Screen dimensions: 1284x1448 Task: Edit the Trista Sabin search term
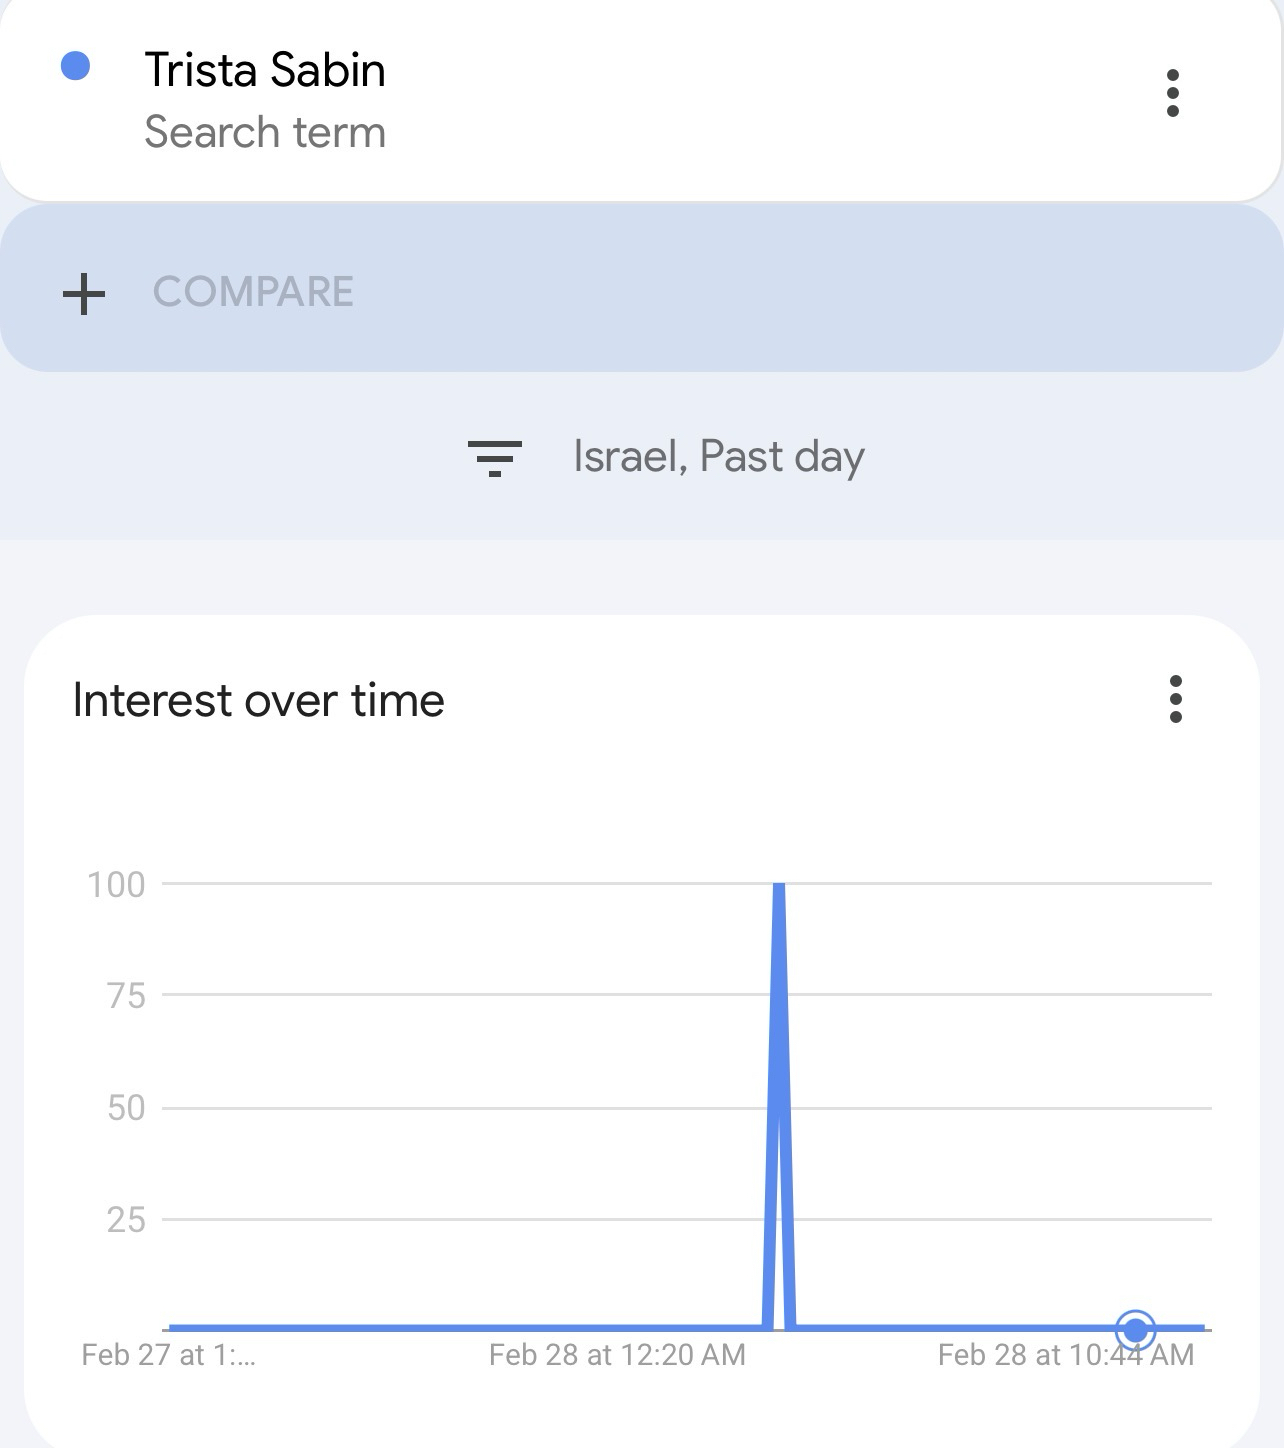265,71
